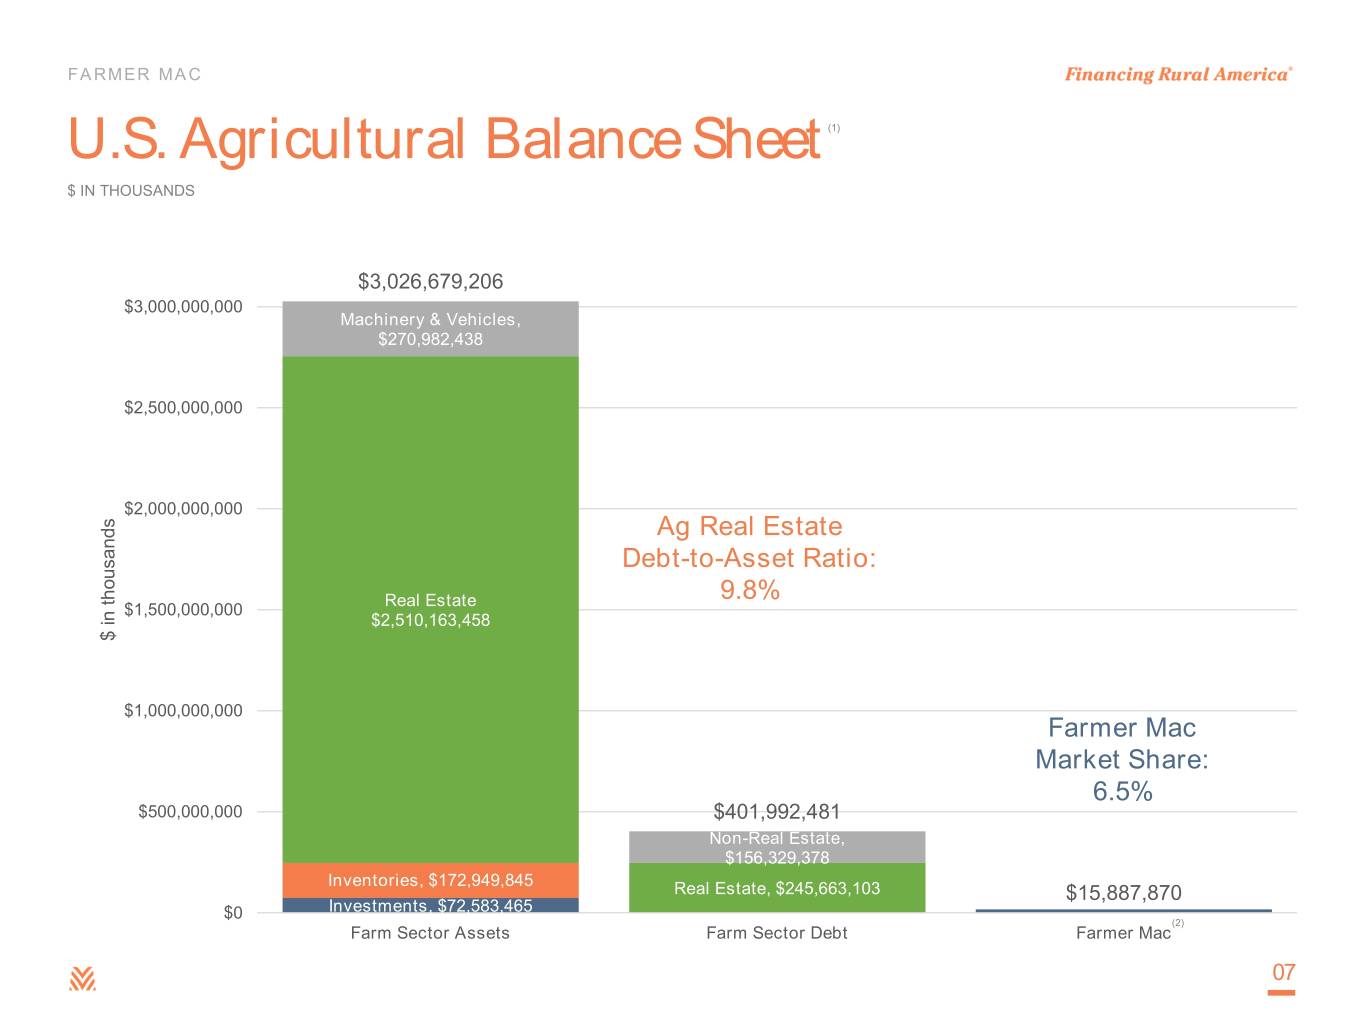Click the U.S. Agricultural Balance Sheet title
This screenshot has height=1024, width=1365.
pyautogui.click(x=444, y=138)
